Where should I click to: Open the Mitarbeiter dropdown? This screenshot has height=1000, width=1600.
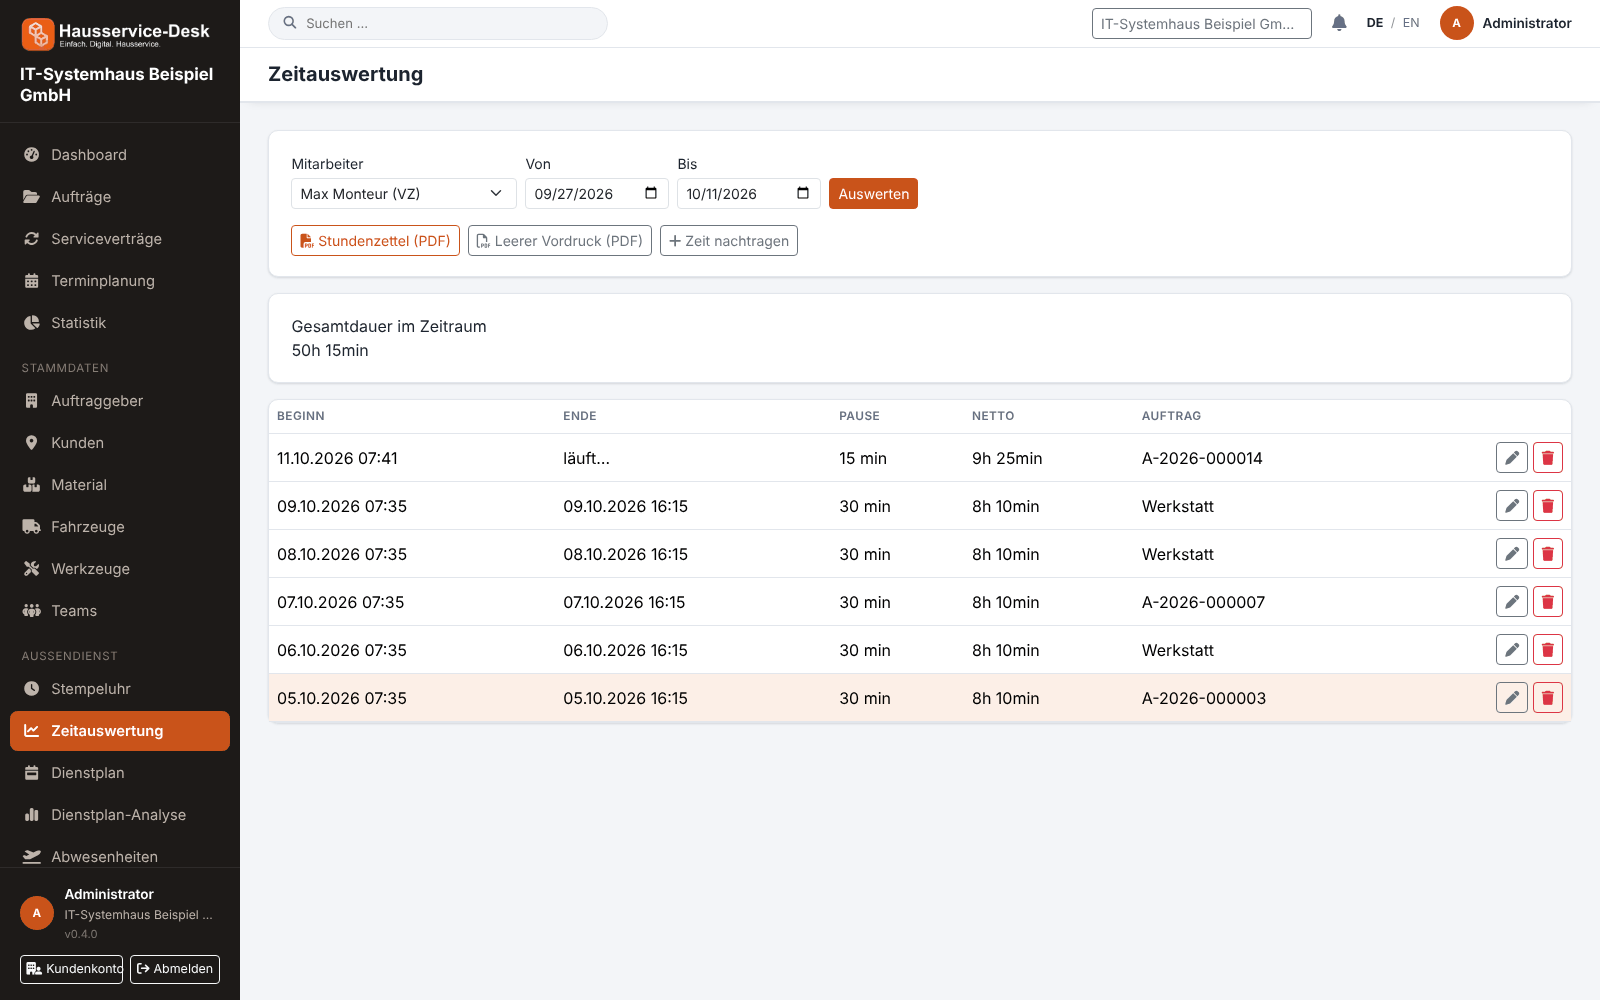point(404,194)
